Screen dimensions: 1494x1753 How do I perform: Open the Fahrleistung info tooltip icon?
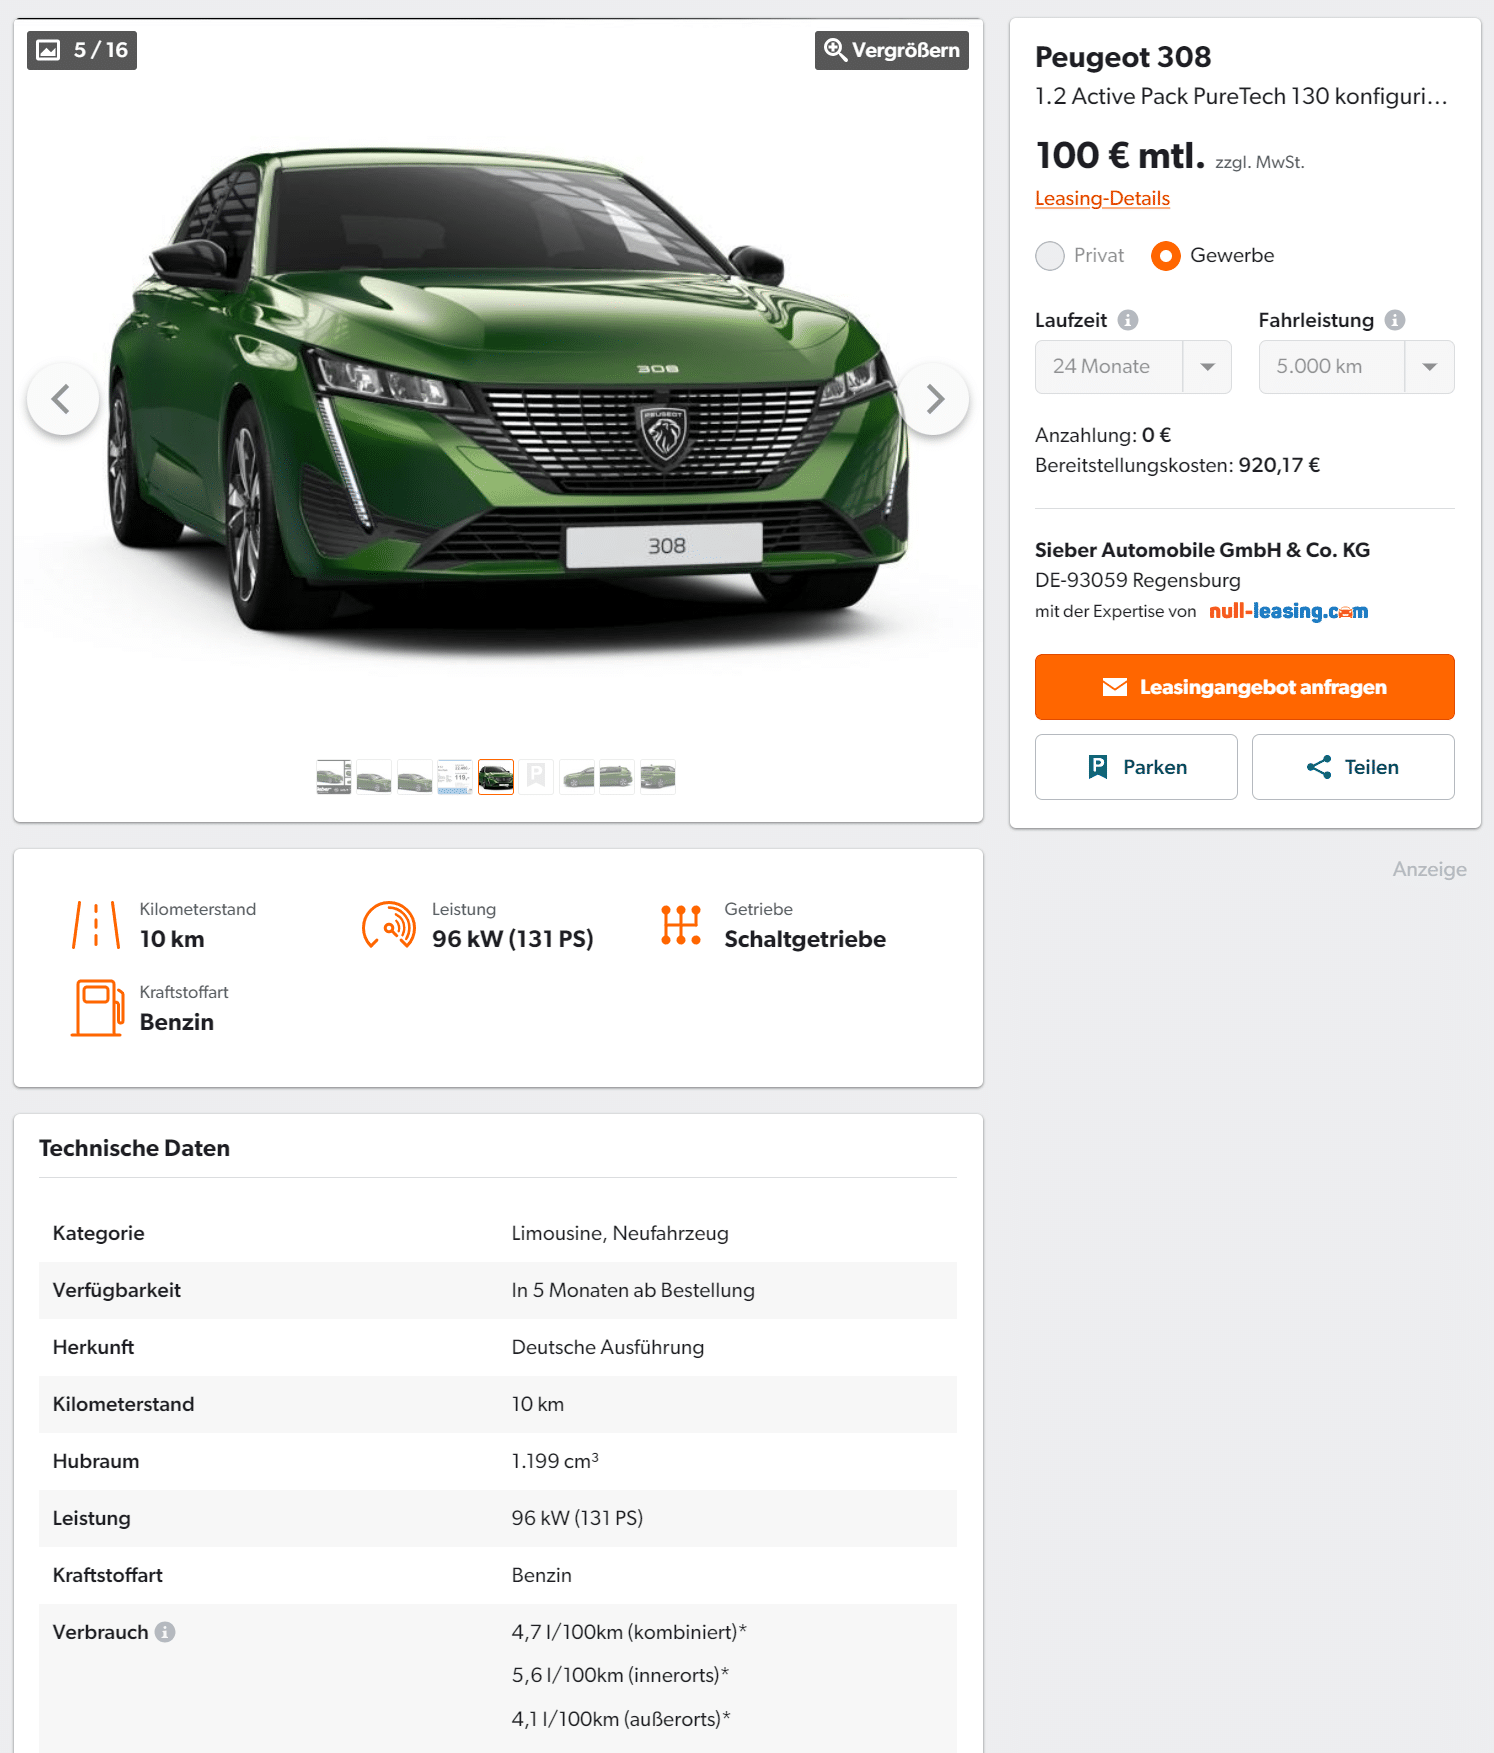pos(1395,320)
